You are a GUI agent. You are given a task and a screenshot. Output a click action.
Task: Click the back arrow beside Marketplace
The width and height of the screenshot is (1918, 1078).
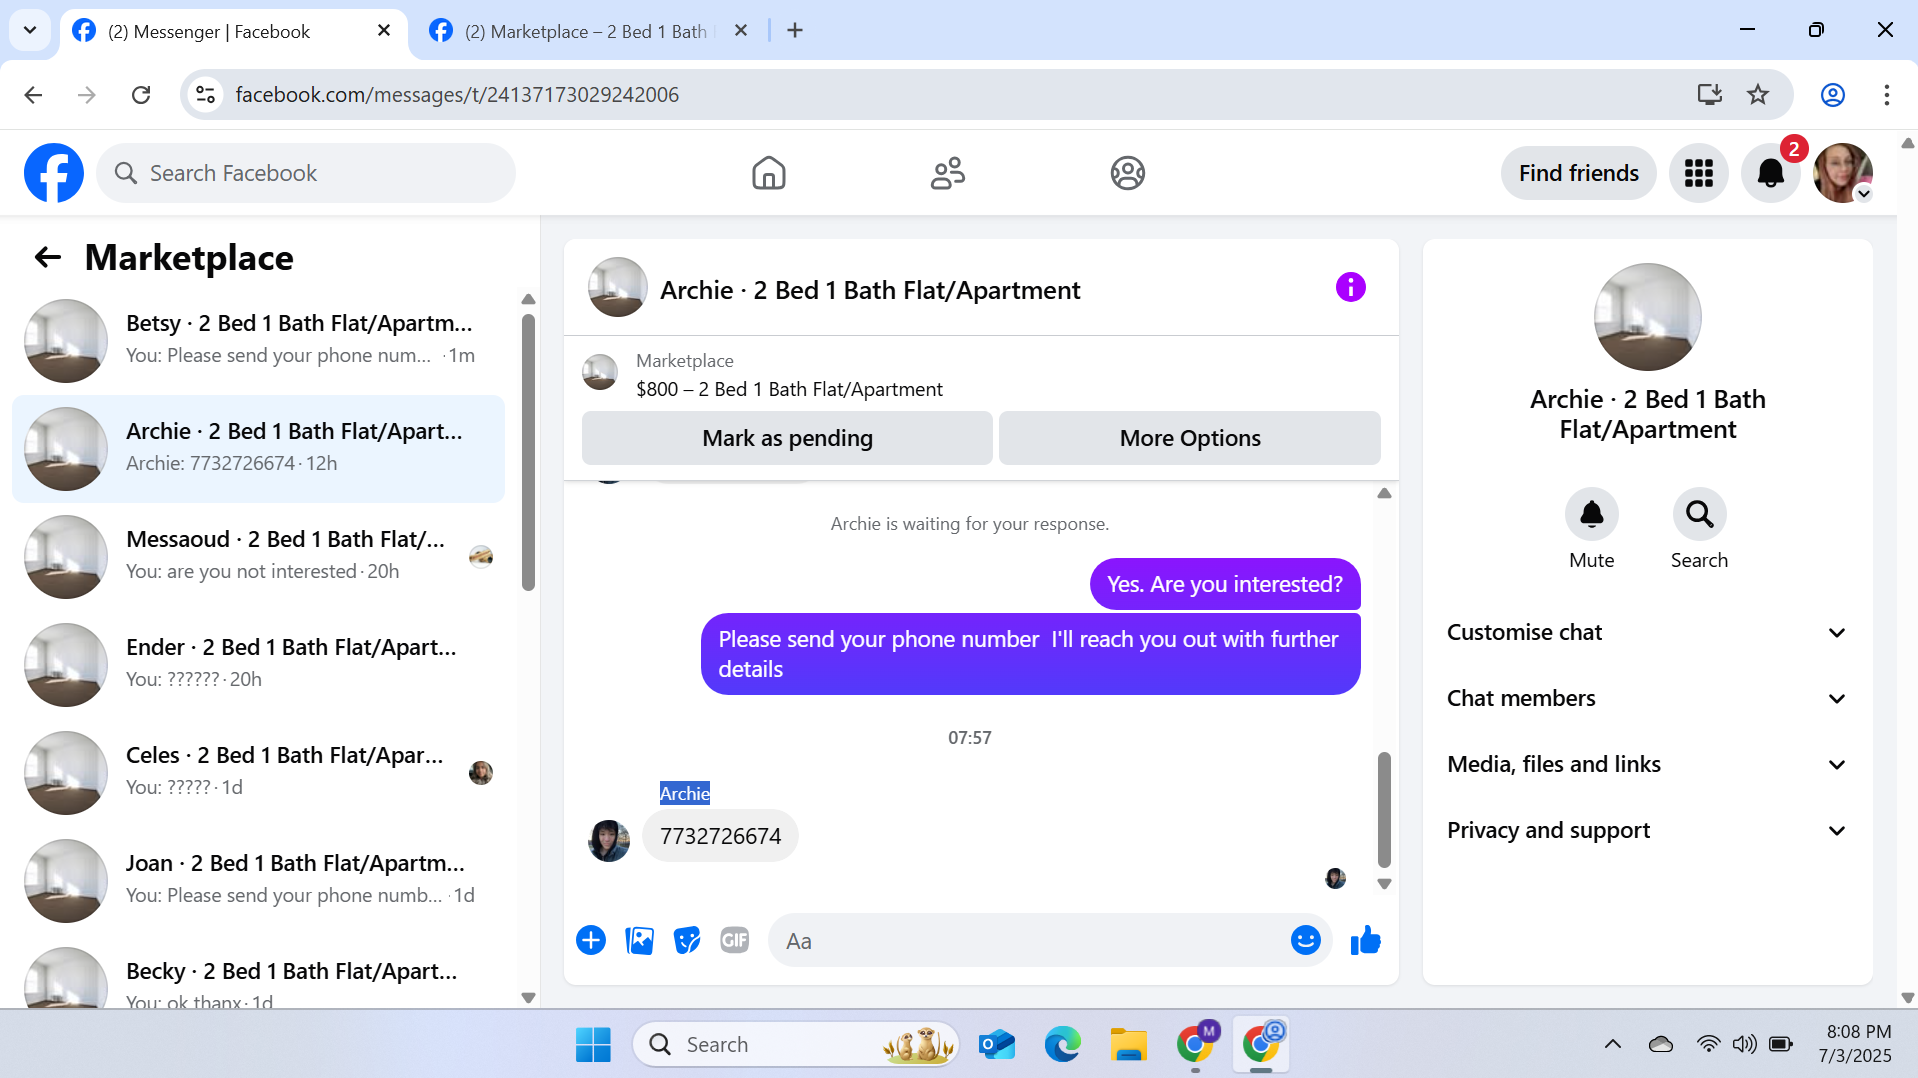[x=48, y=258]
